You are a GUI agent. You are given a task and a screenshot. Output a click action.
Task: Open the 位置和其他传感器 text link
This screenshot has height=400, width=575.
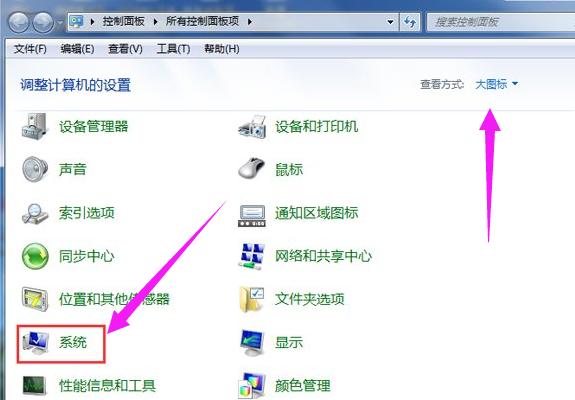114,299
